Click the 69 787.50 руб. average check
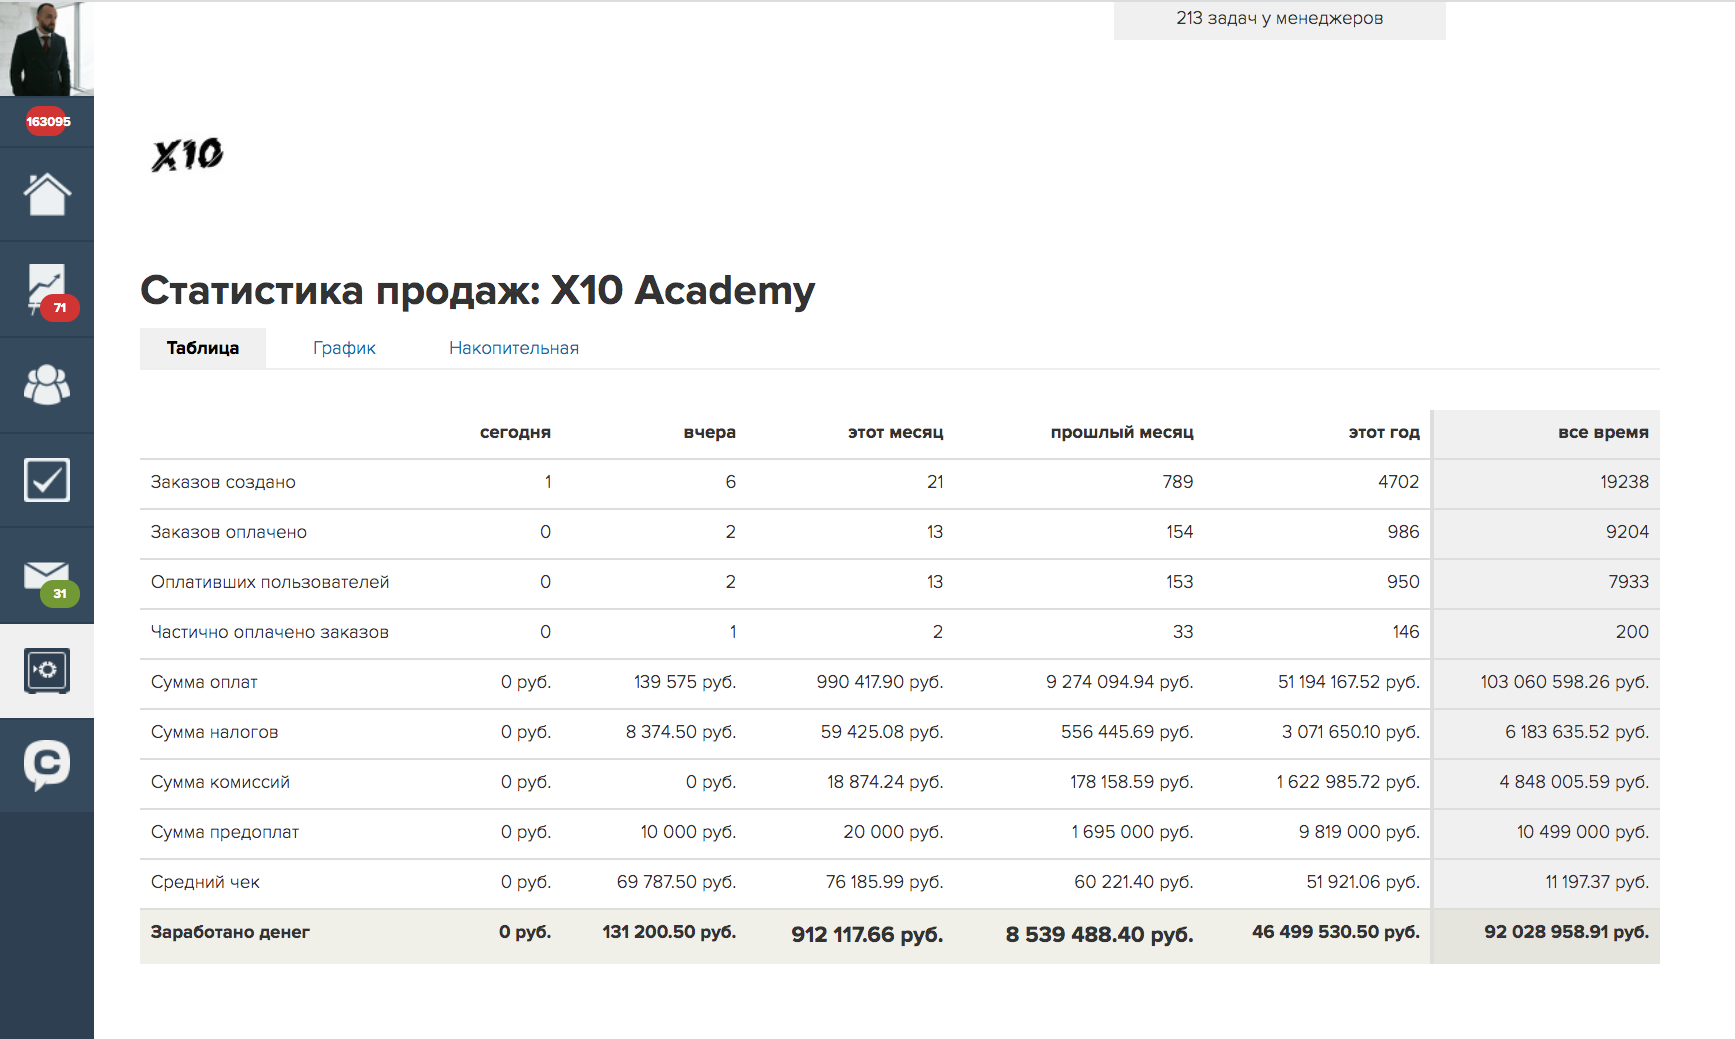 click(x=676, y=882)
